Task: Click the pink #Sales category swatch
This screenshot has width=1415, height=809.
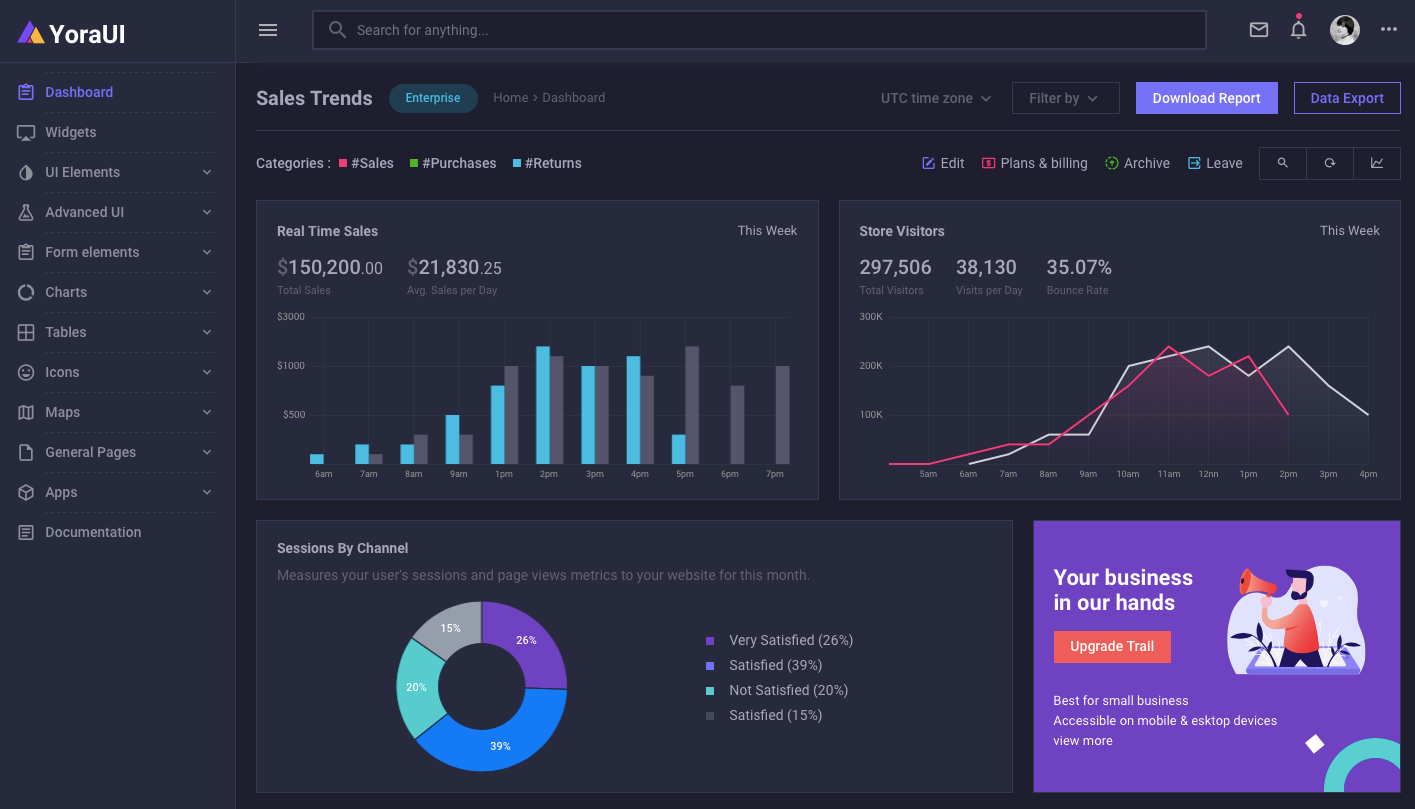Action: pyautogui.click(x=343, y=163)
